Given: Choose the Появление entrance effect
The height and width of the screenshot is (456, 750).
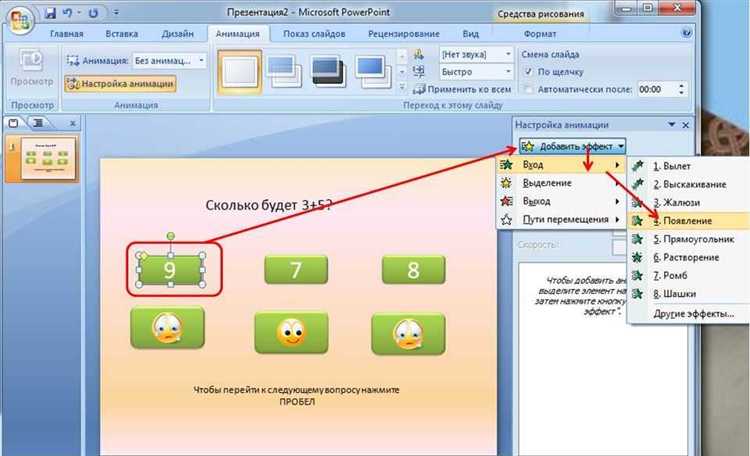Looking at the screenshot, I should point(688,221).
